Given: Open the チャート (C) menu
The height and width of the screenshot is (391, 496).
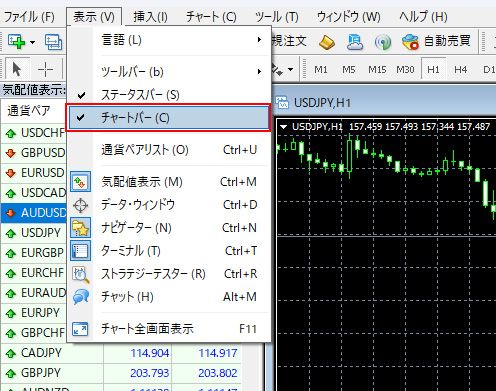Looking at the screenshot, I should pos(211,16).
